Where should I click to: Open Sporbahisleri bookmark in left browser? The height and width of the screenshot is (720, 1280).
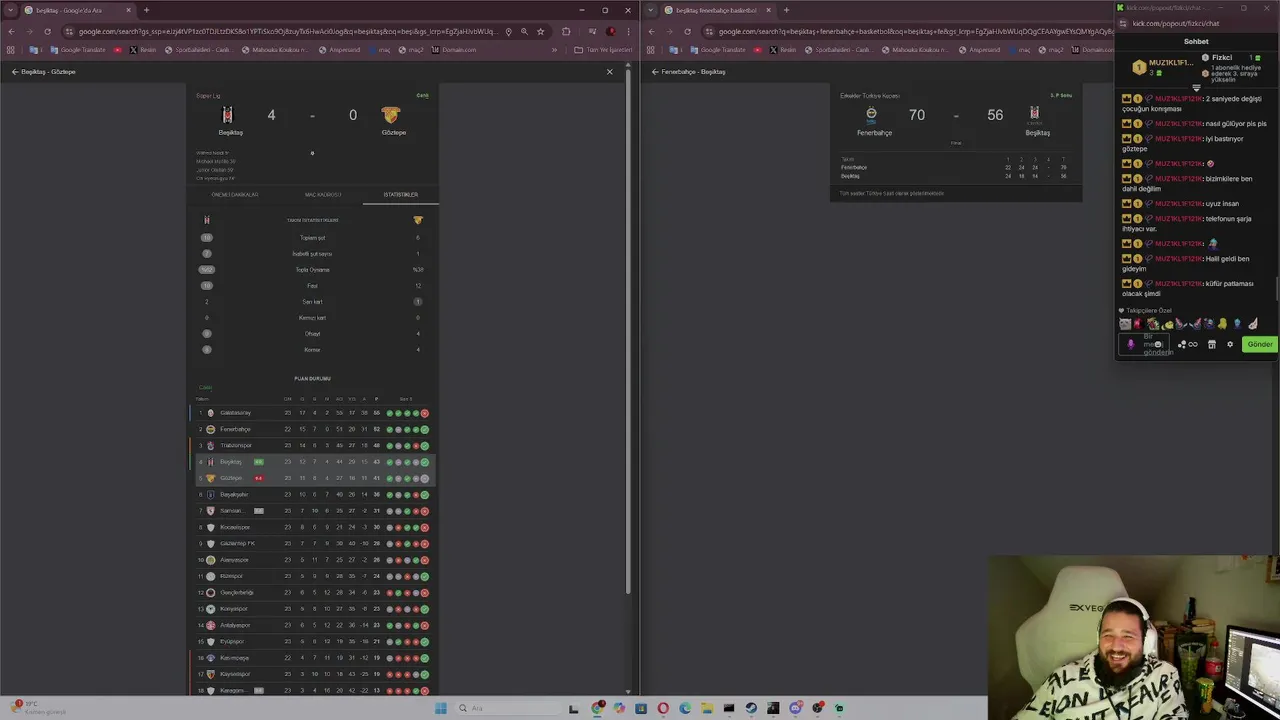pos(198,50)
